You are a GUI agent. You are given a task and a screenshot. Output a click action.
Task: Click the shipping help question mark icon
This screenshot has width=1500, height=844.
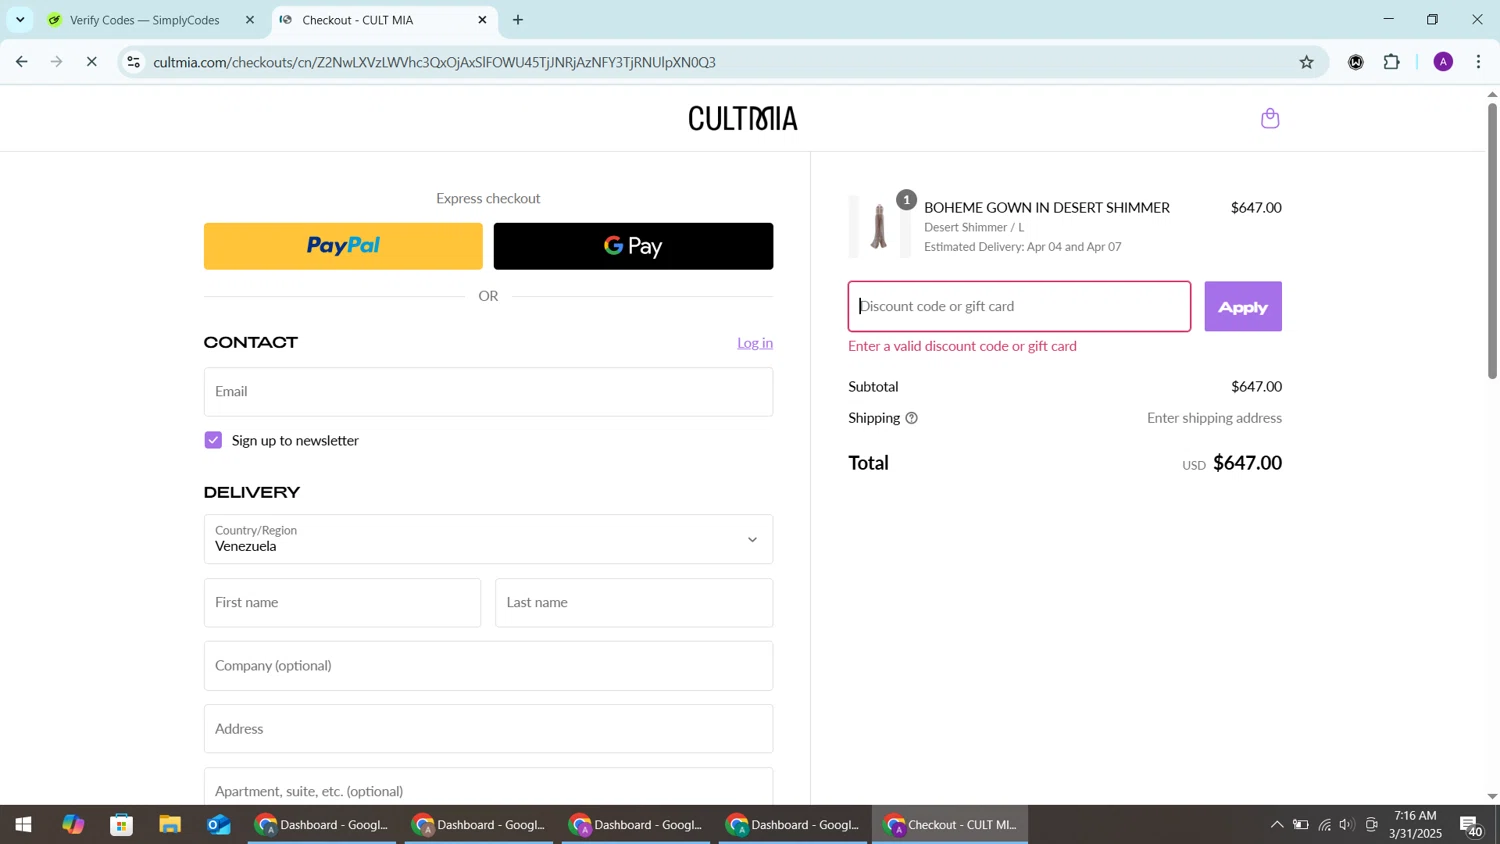[911, 418]
